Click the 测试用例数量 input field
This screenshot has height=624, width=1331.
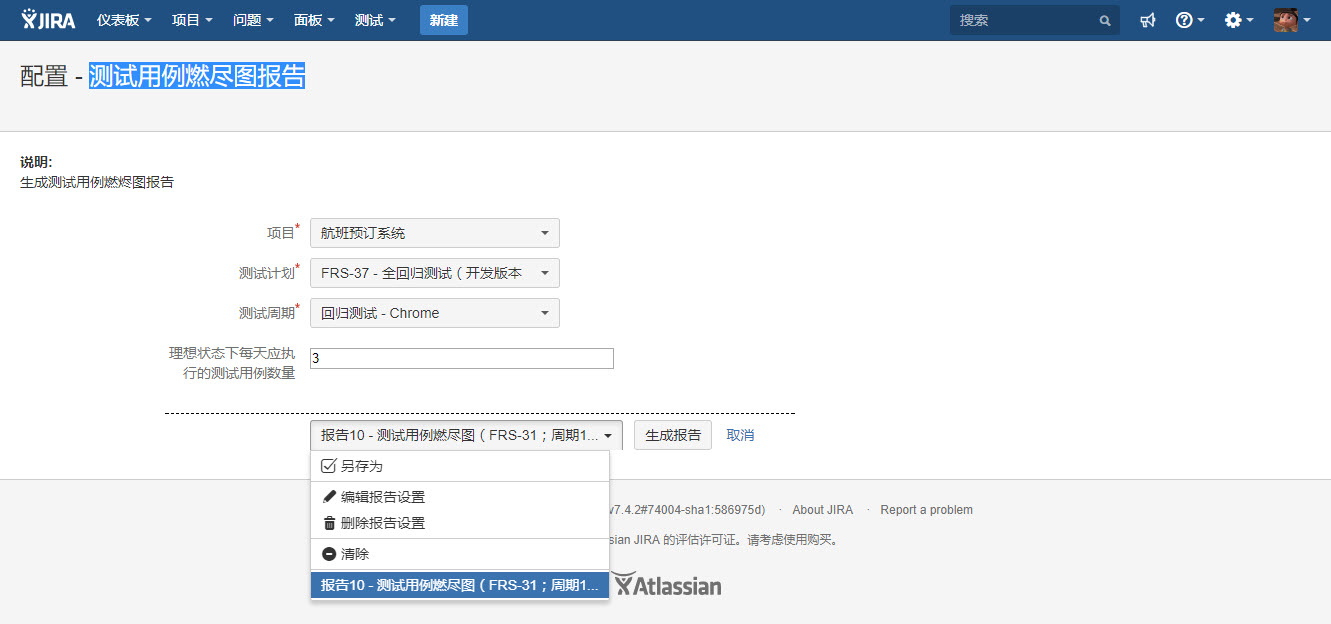click(x=462, y=358)
